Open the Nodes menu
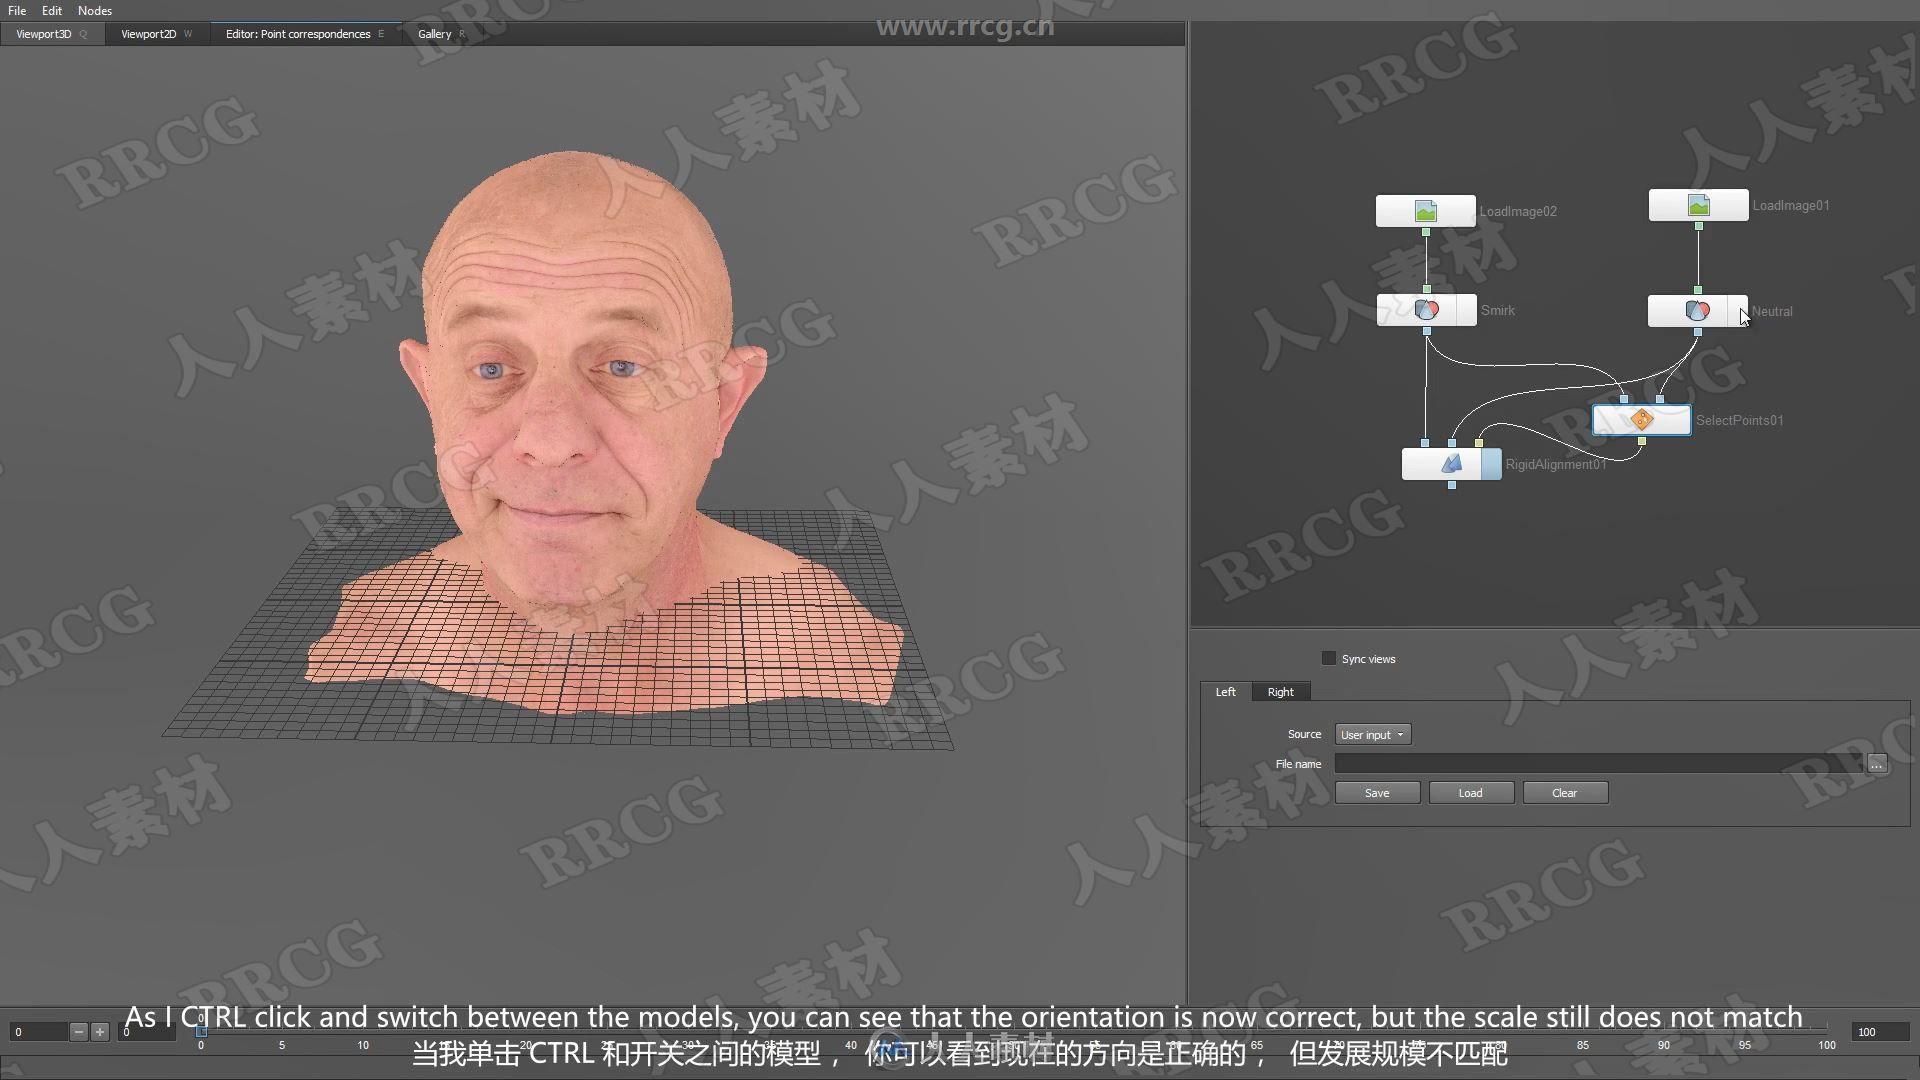The width and height of the screenshot is (1920, 1080). point(94,11)
